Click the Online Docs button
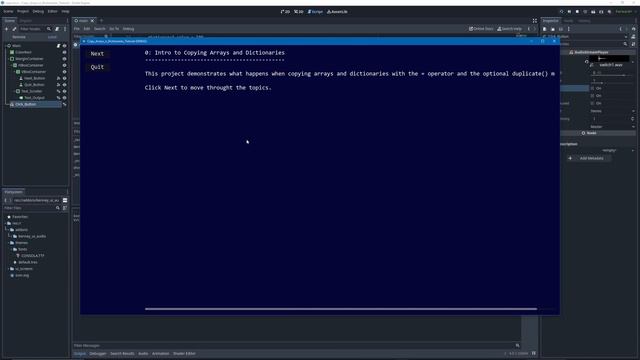This screenshot has width=640, height=360. tap(481, 29)
